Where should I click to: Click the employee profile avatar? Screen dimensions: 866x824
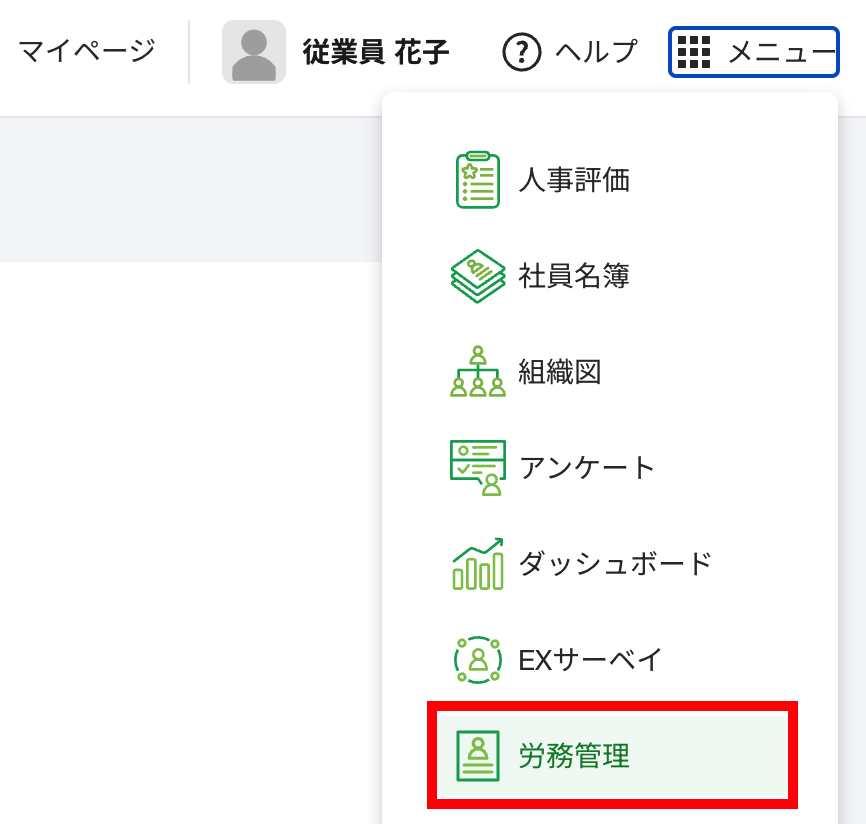253,51
